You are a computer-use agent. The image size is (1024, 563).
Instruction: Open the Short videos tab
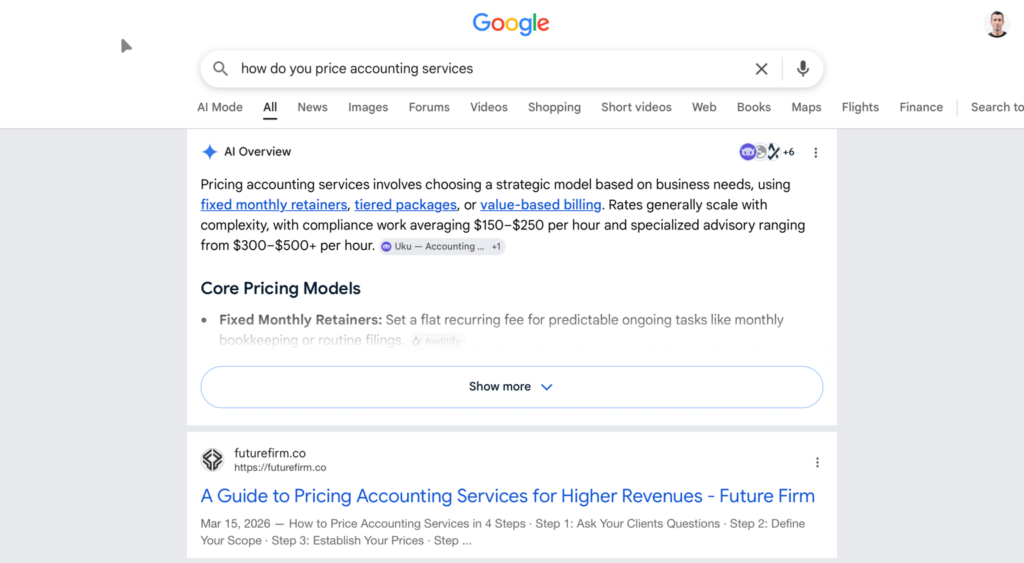tap(636, 107)
